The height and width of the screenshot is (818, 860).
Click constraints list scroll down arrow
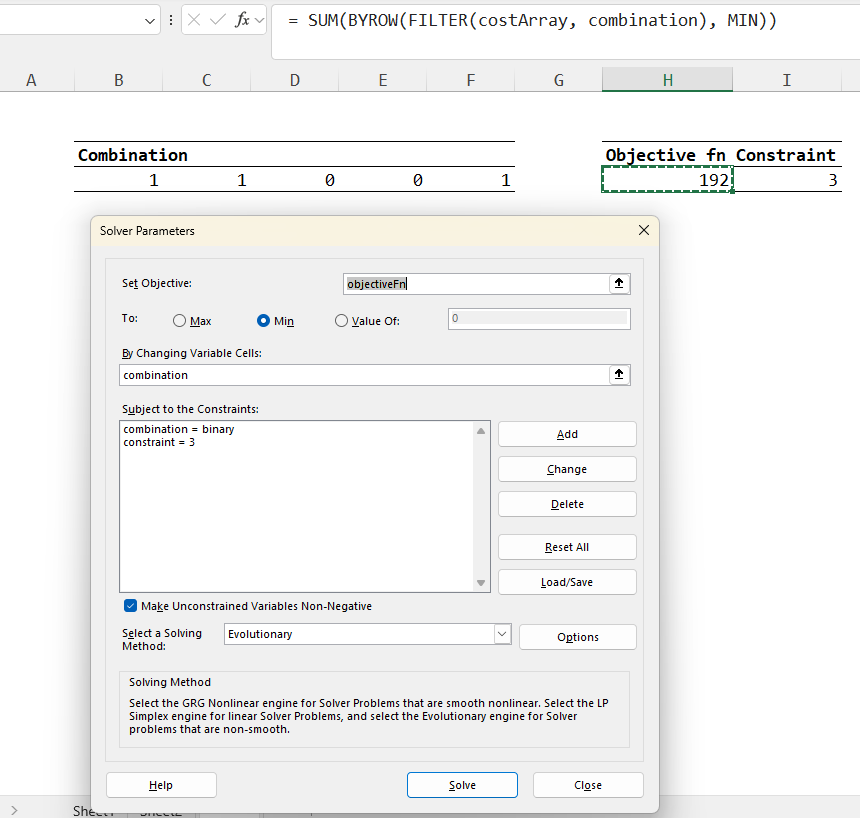[x=481, y=583]
